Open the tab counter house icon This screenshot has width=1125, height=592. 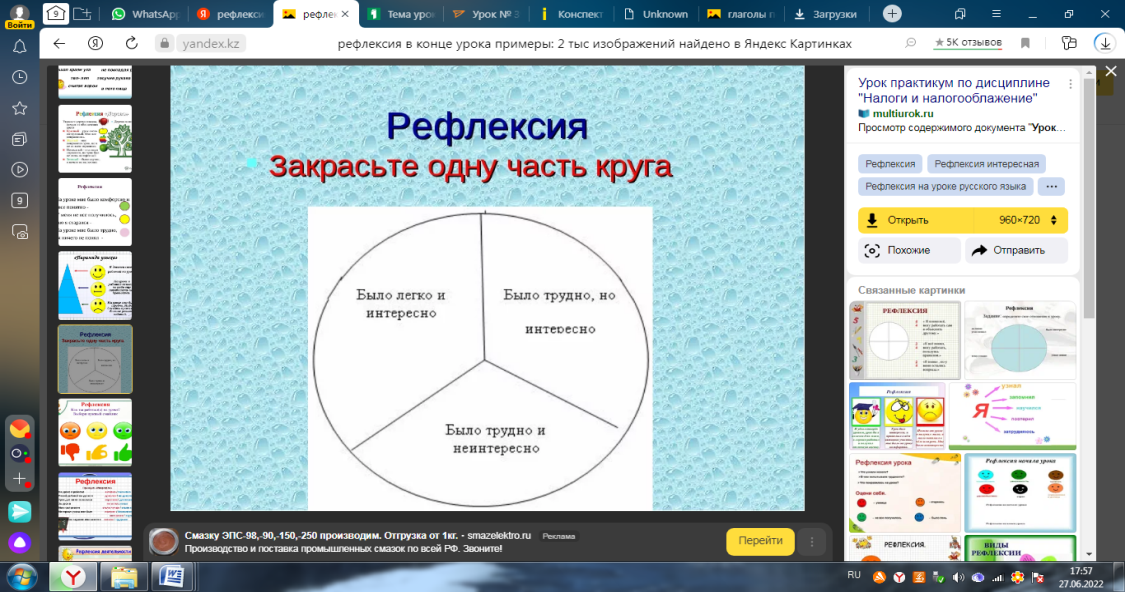(56, 14)
